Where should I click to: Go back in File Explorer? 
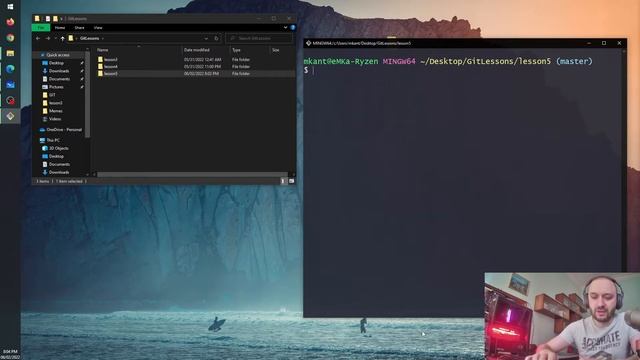pyautogui.click(x=38, y=38)
